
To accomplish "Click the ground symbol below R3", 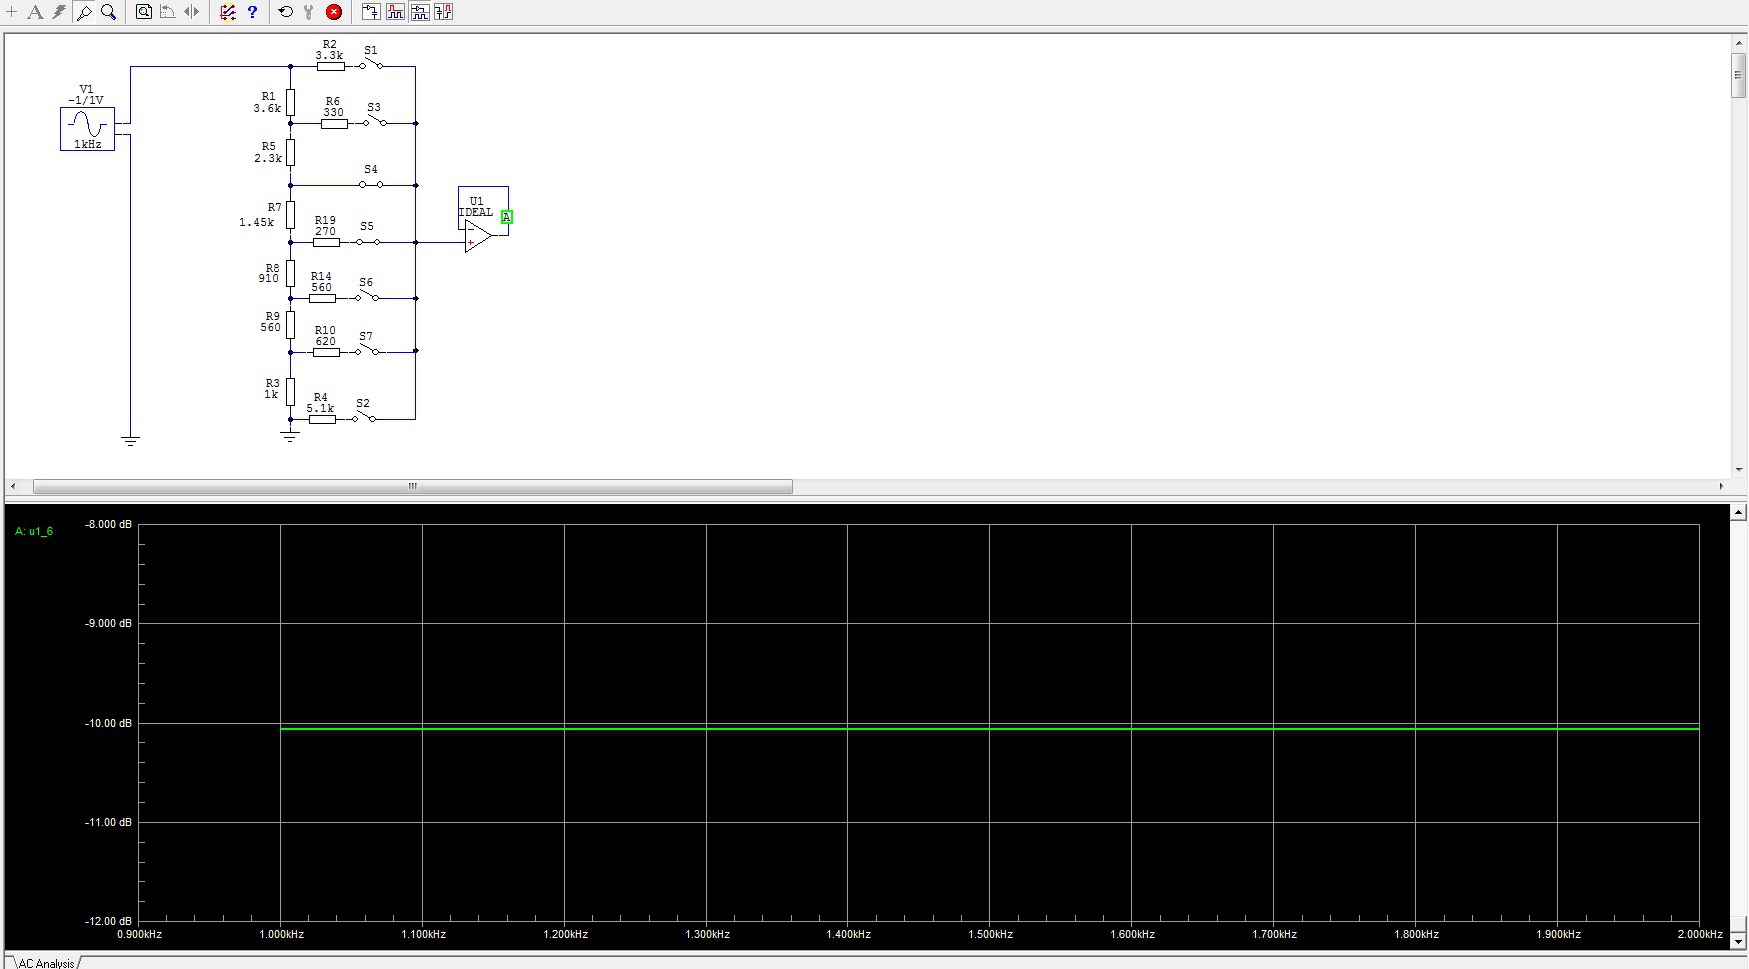I will [290, 436].
